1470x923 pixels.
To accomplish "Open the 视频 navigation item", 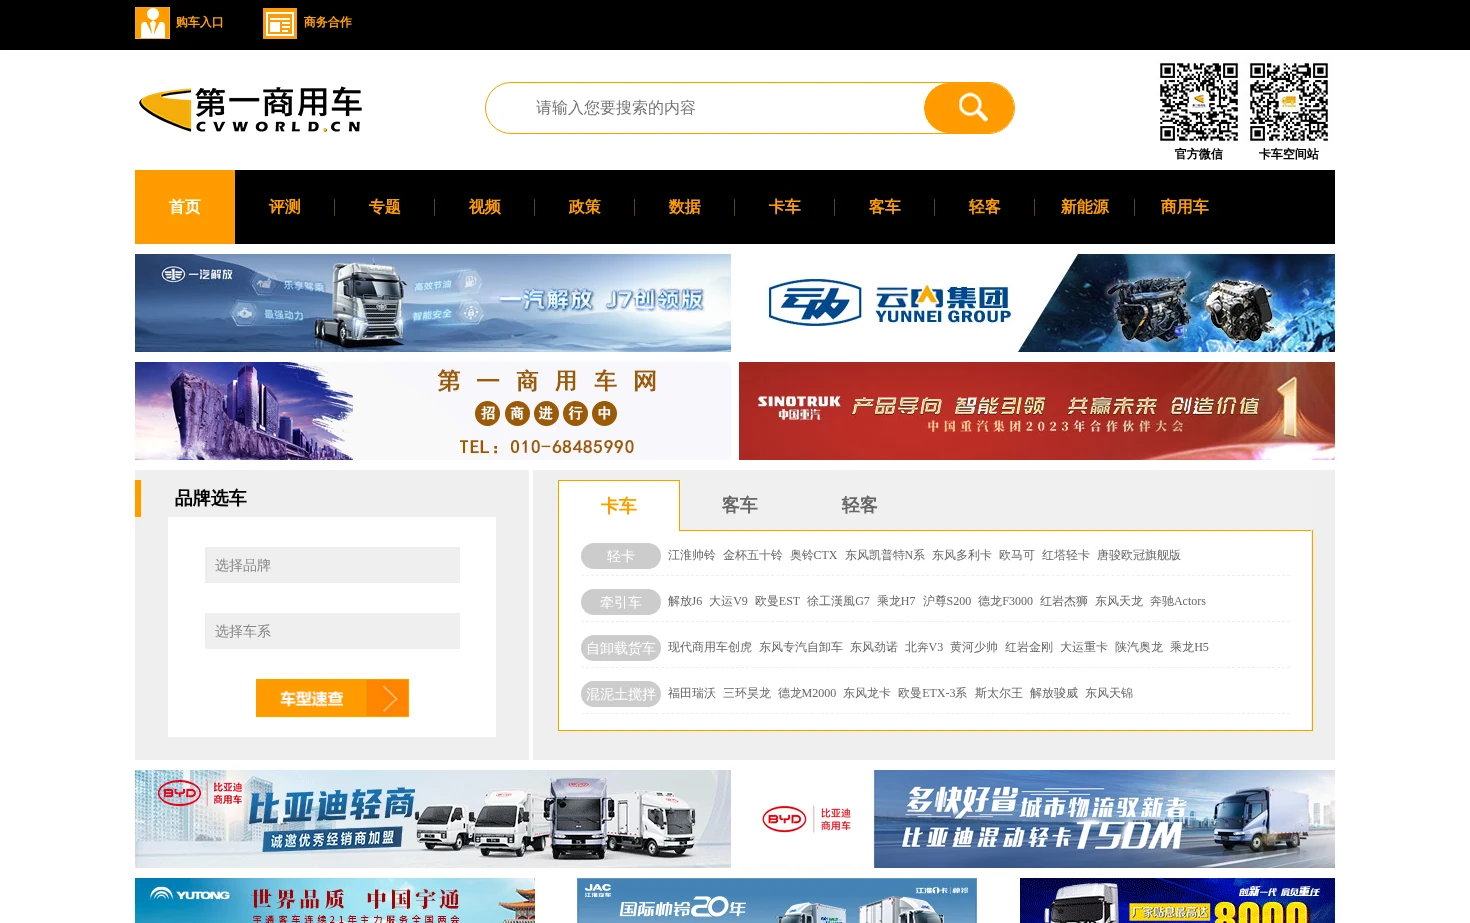I will 485,207.
